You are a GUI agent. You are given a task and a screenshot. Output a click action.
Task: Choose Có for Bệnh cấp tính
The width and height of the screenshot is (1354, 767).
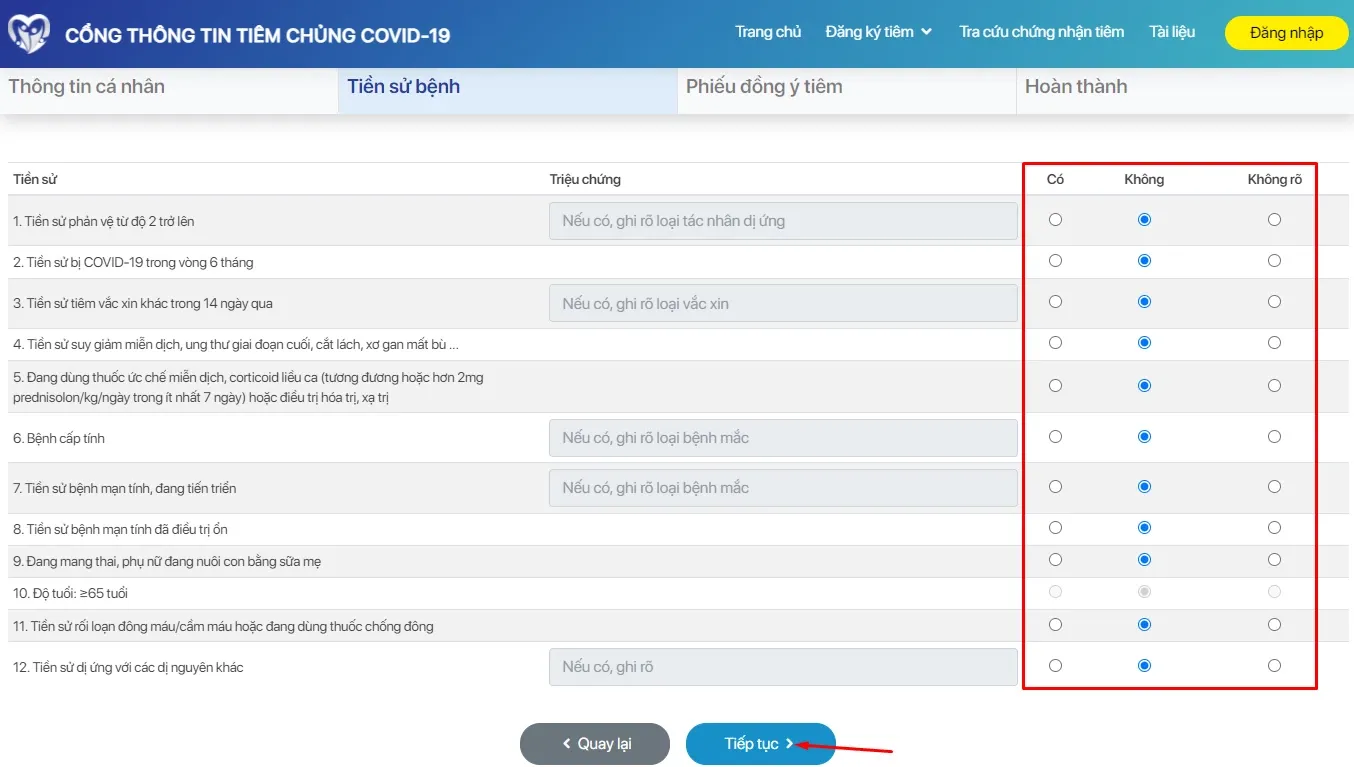tap(1055, 437)
